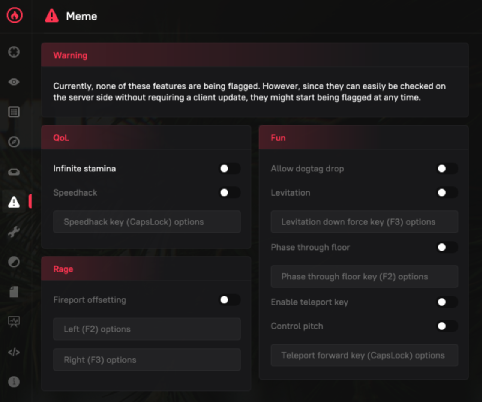Screen dimensions: 482x402
Task: Open the monitor presentation sidebar icon
Action: (14, 322)
